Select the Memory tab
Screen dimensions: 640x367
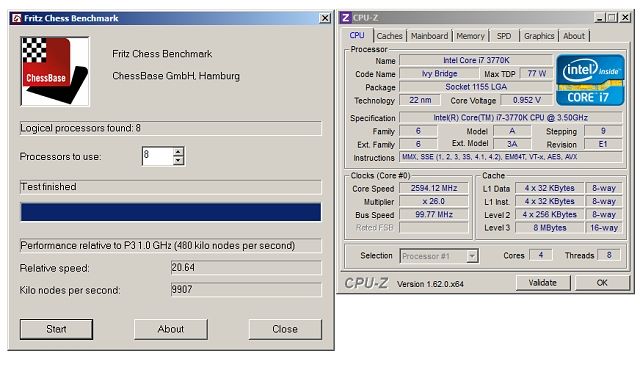(470, 36)
